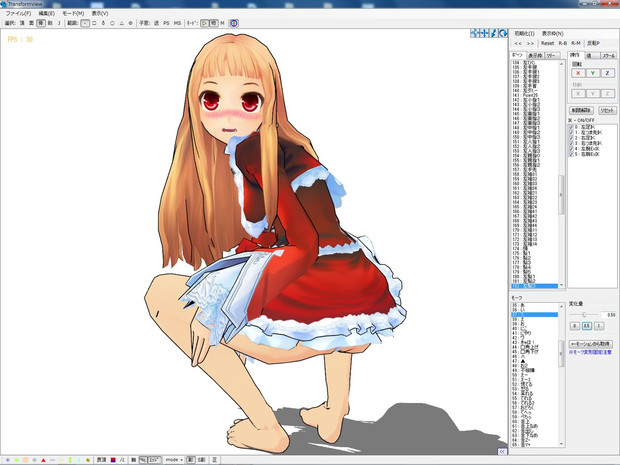Image resolution: width=620 pixels, height=465 pixels.
Task: Switch to ボーン tab
Action: pyautogui.click(x=518, y=55)
